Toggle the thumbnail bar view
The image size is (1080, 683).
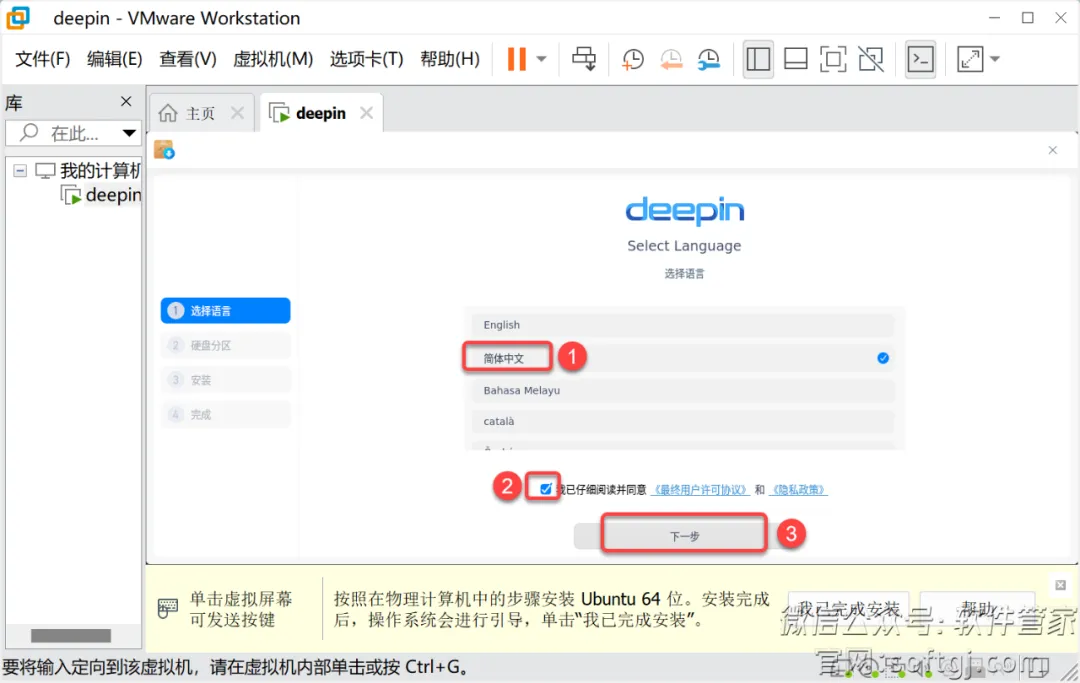coord(796,59)
